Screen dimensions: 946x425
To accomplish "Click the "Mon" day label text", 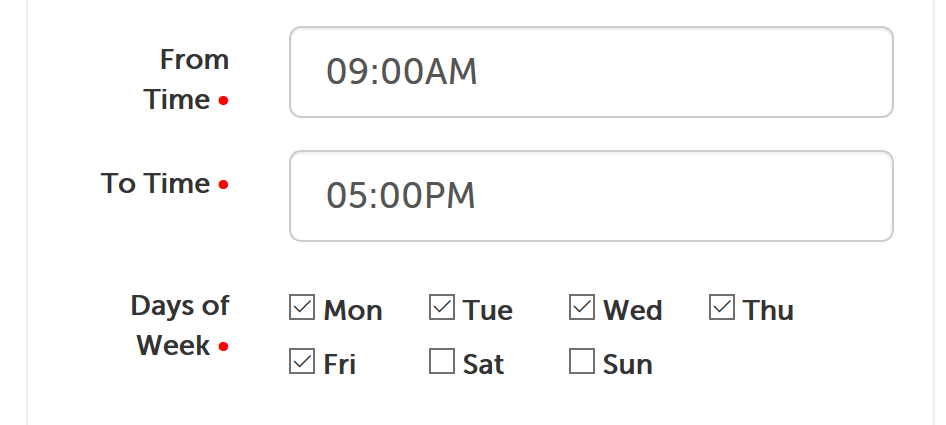I will click(x=353, y=311).
